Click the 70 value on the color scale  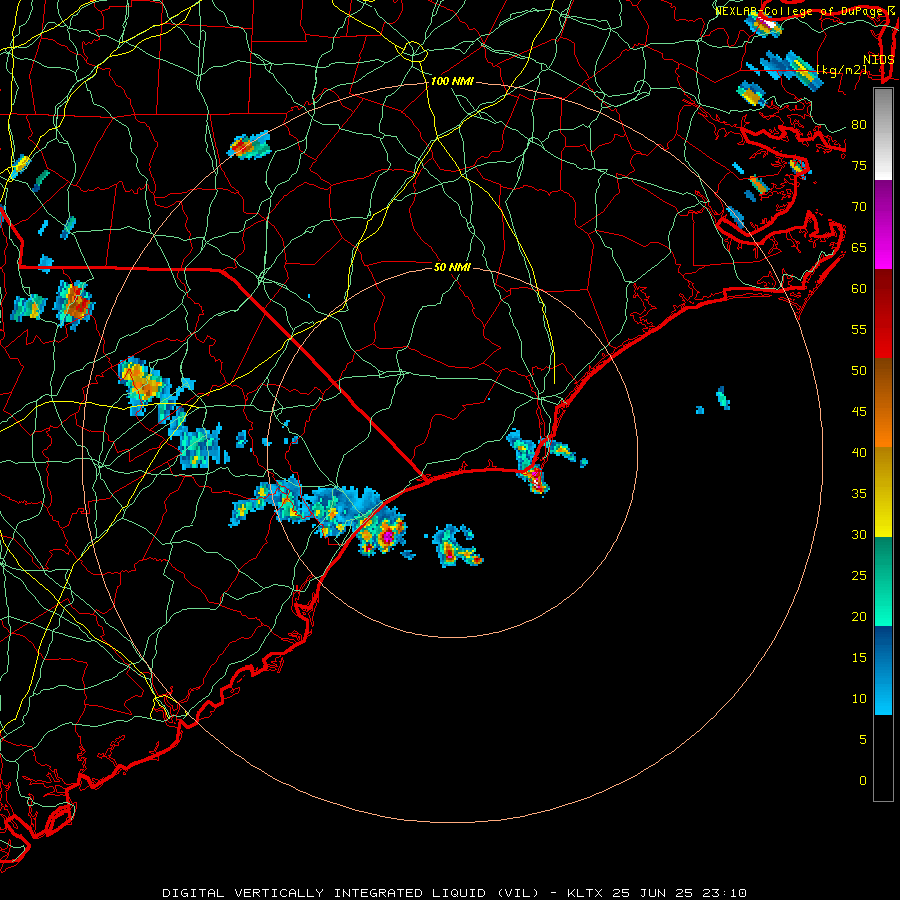click(859, 207)
